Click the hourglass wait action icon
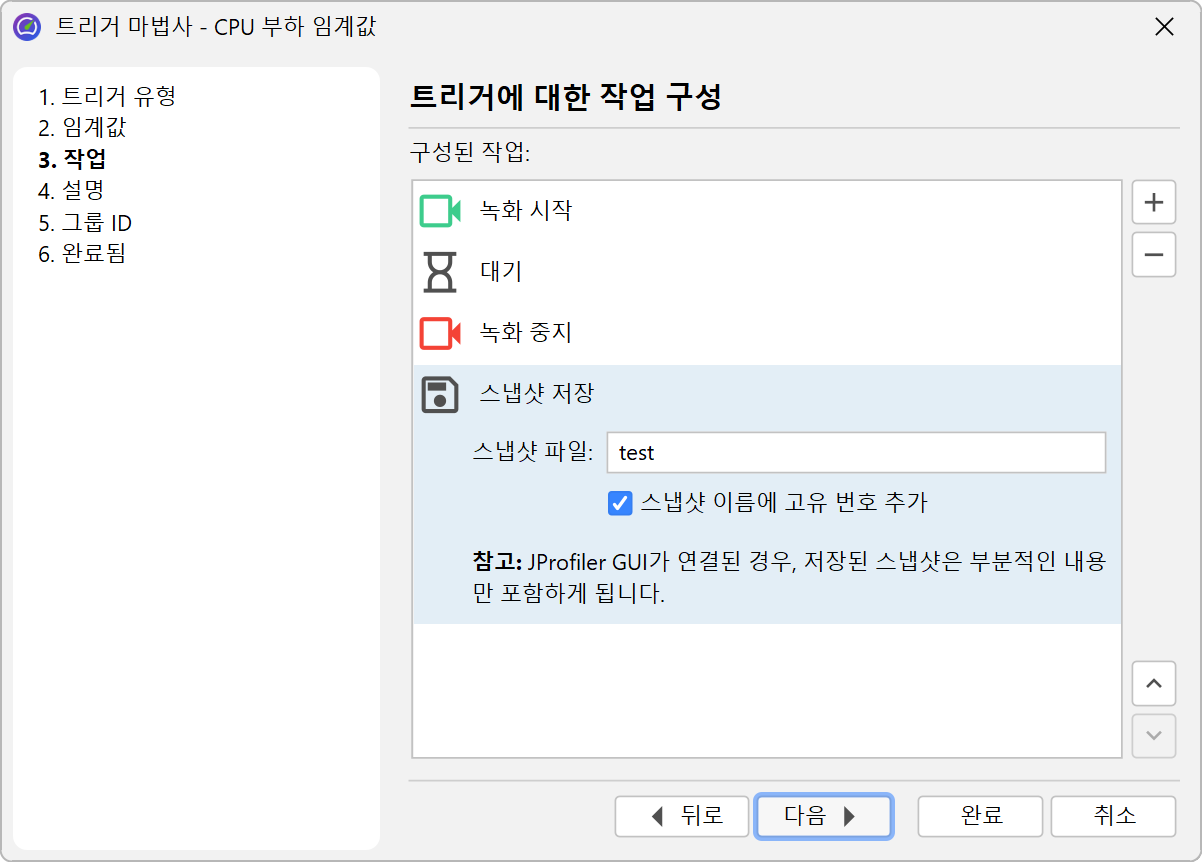This screenshot has width=1202, height=862. 439,272
